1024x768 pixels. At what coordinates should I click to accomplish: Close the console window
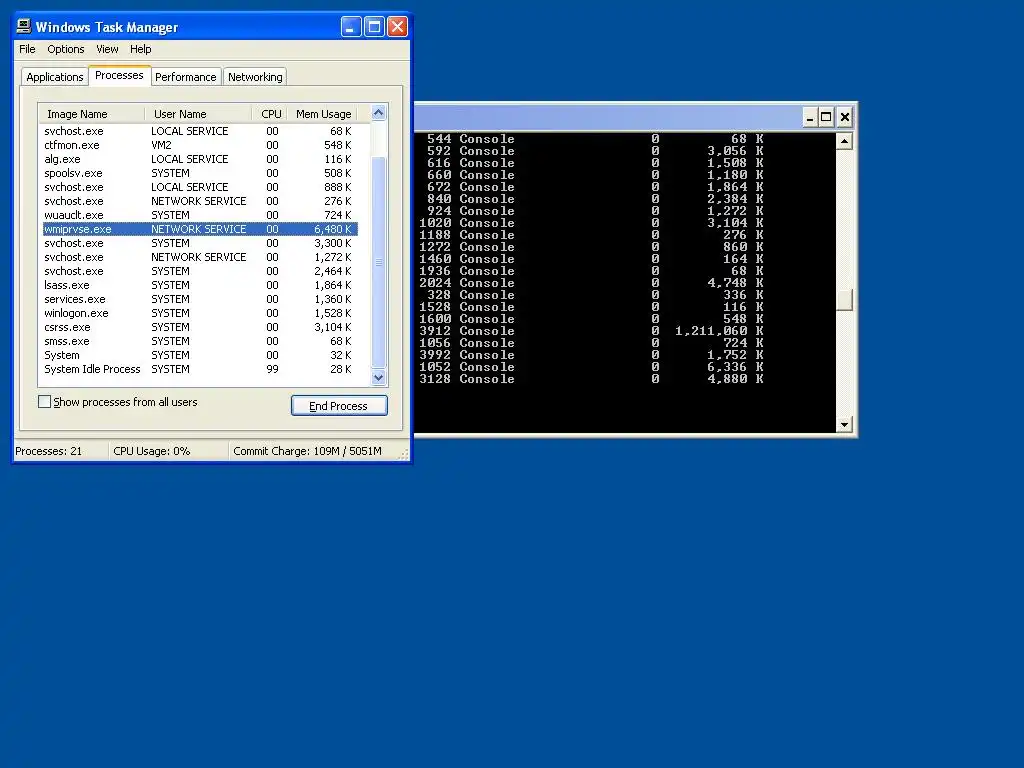click(x=844, y=117)
